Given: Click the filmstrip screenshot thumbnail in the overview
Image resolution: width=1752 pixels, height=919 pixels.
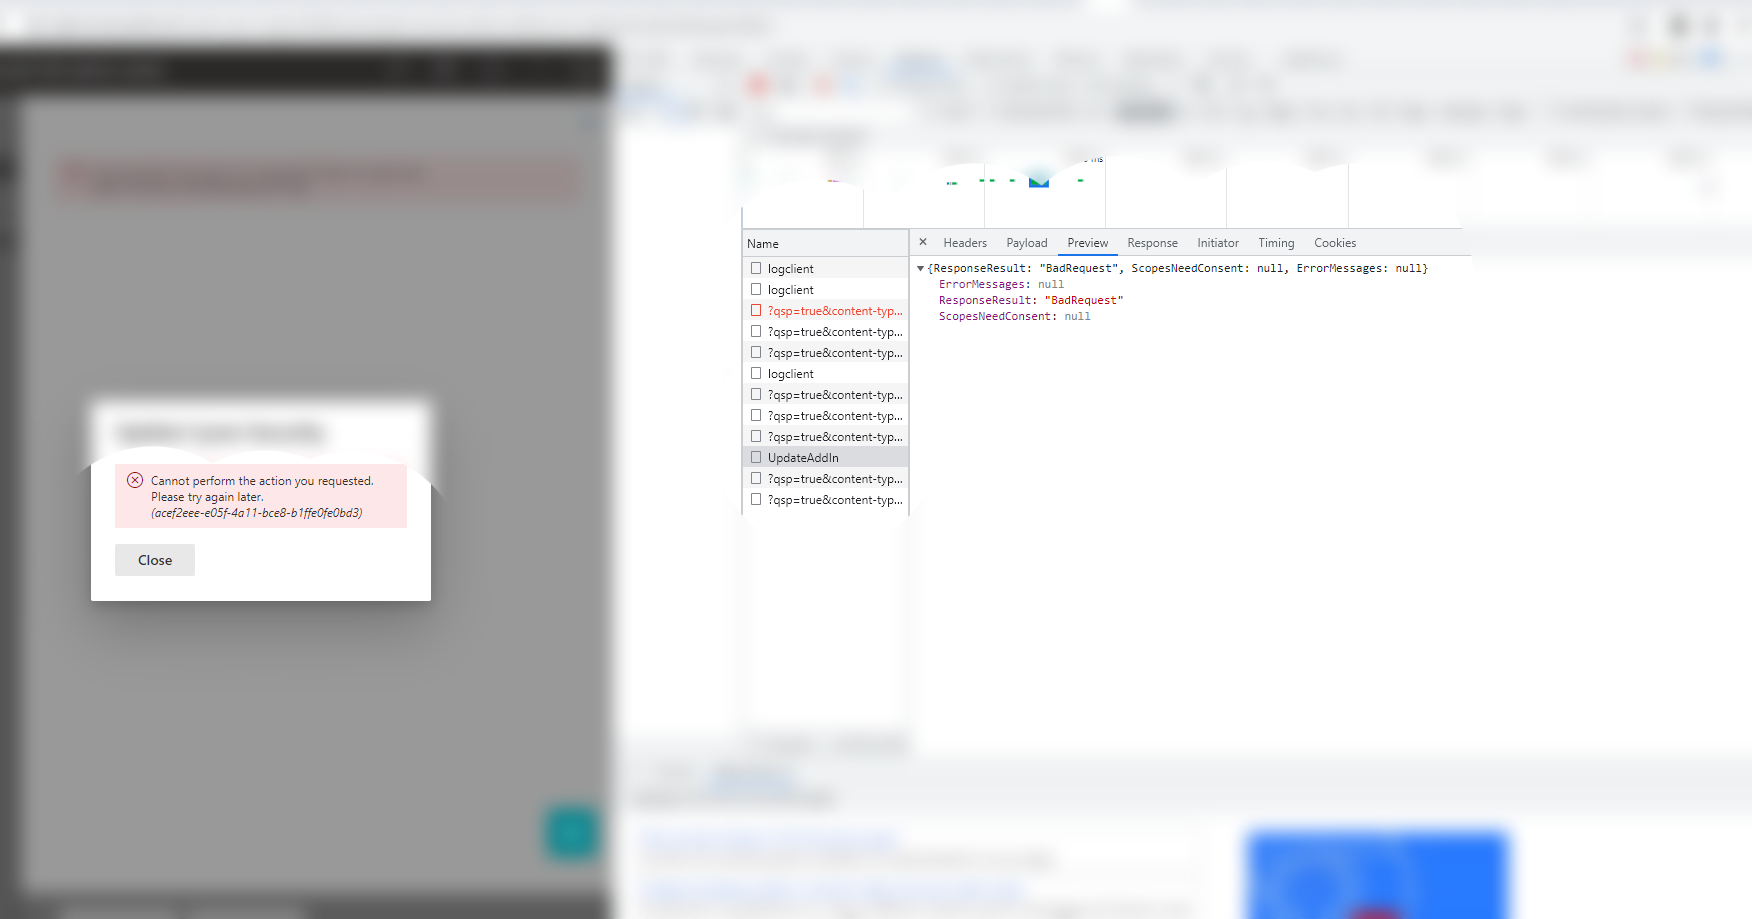Looking at the screenshot, I should pos(1040,181).
